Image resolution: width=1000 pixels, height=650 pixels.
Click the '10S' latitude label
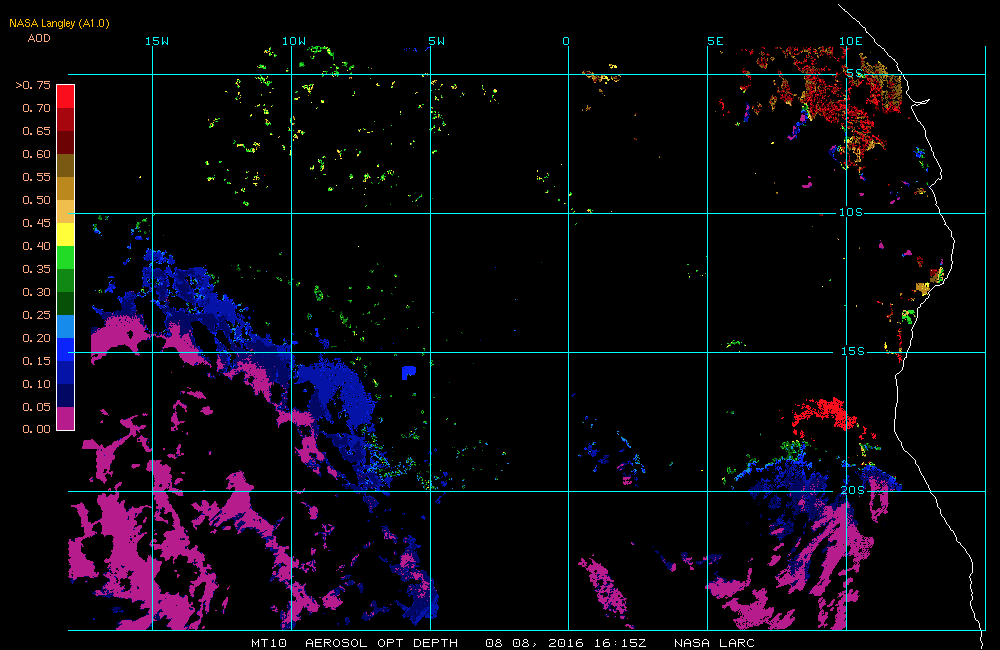tap(851, 212)
